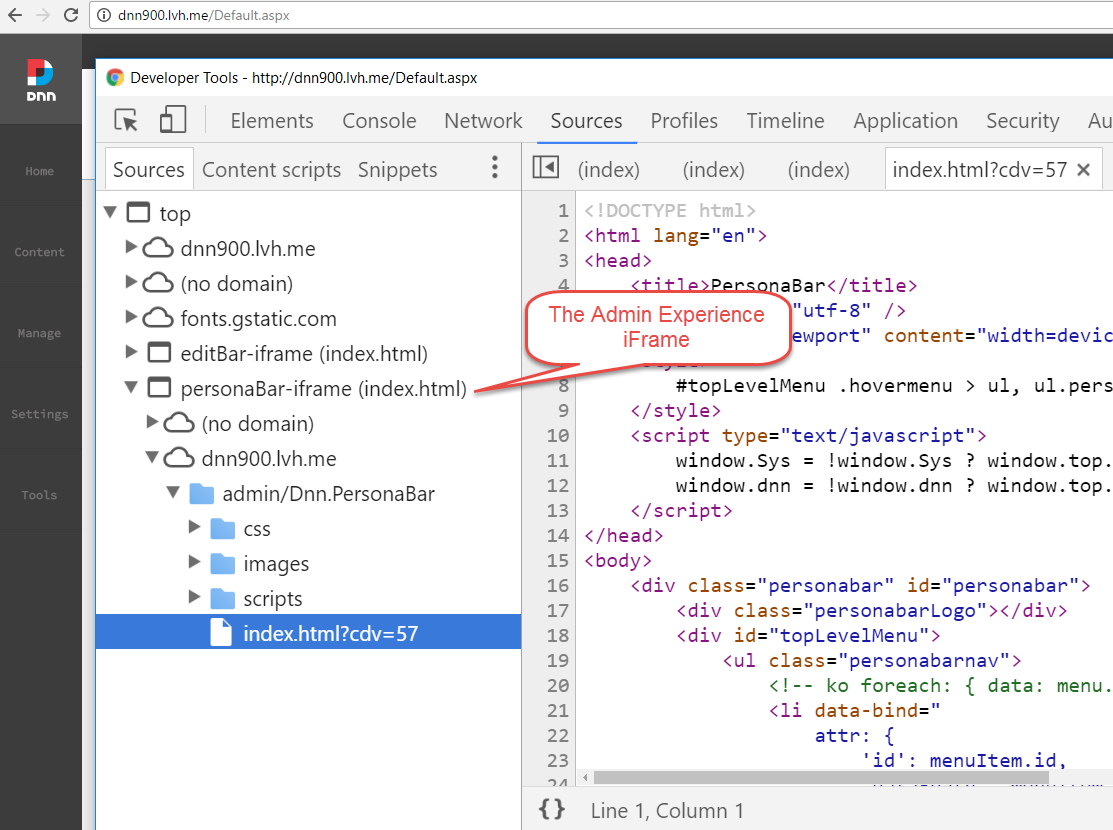Collapse the personaBar-iframe node
1113x830 pixels.
(x=131, y=387)
